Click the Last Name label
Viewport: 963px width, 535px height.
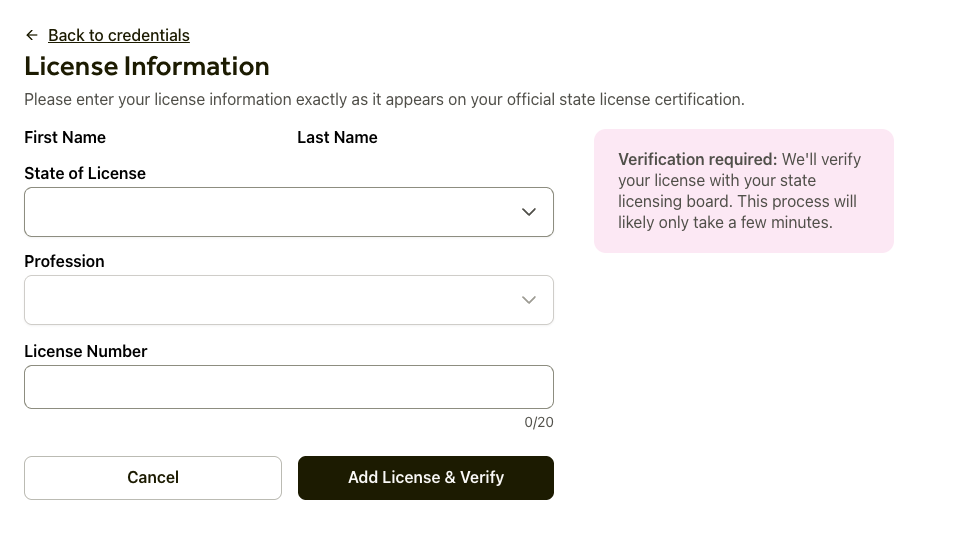pyautogui.click(x=337, y=137)
